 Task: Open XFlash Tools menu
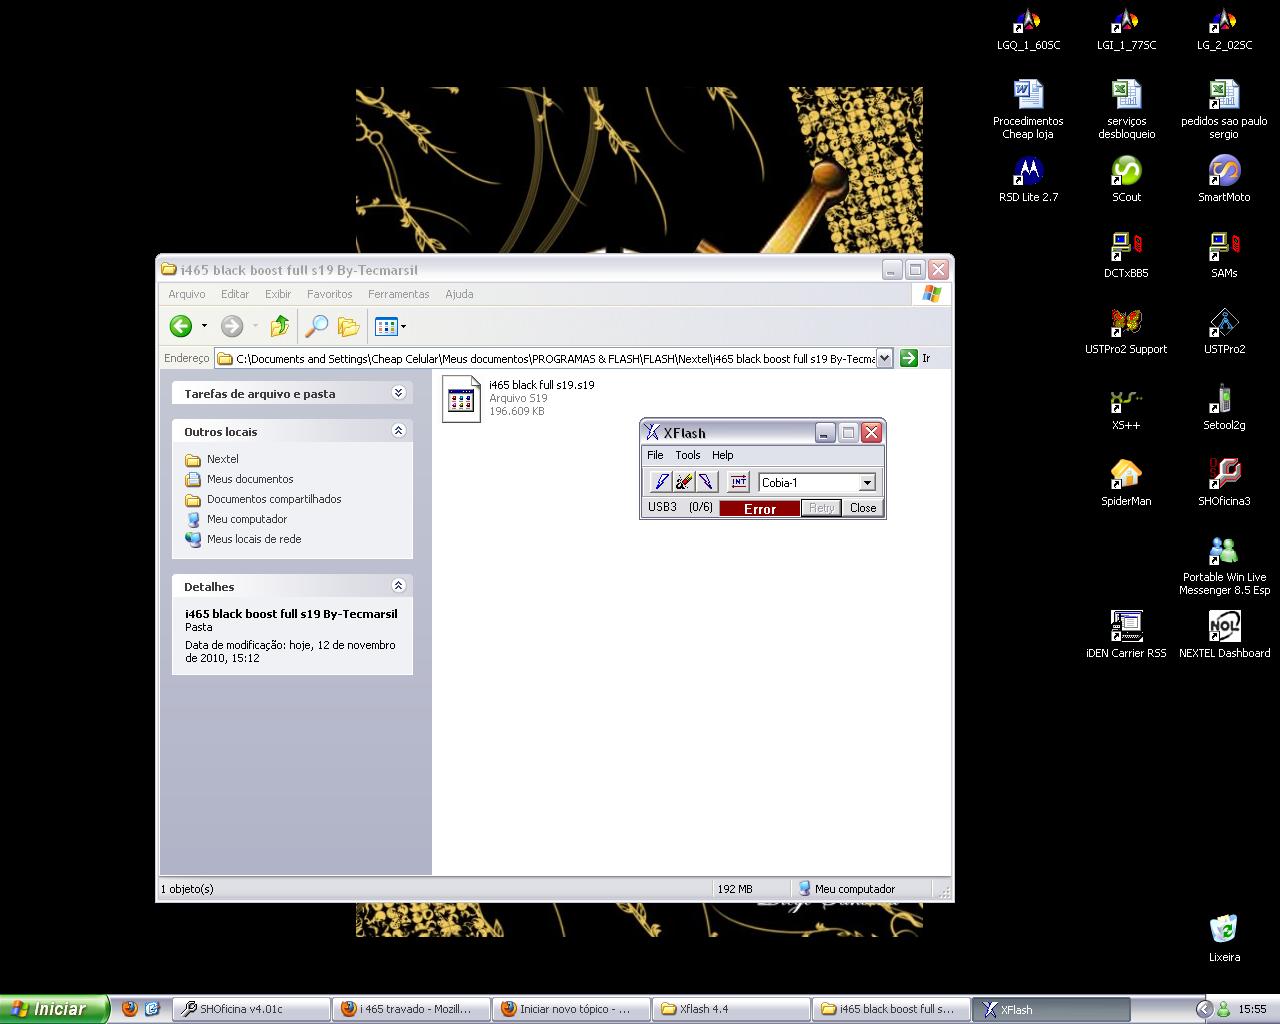[688, 455]
